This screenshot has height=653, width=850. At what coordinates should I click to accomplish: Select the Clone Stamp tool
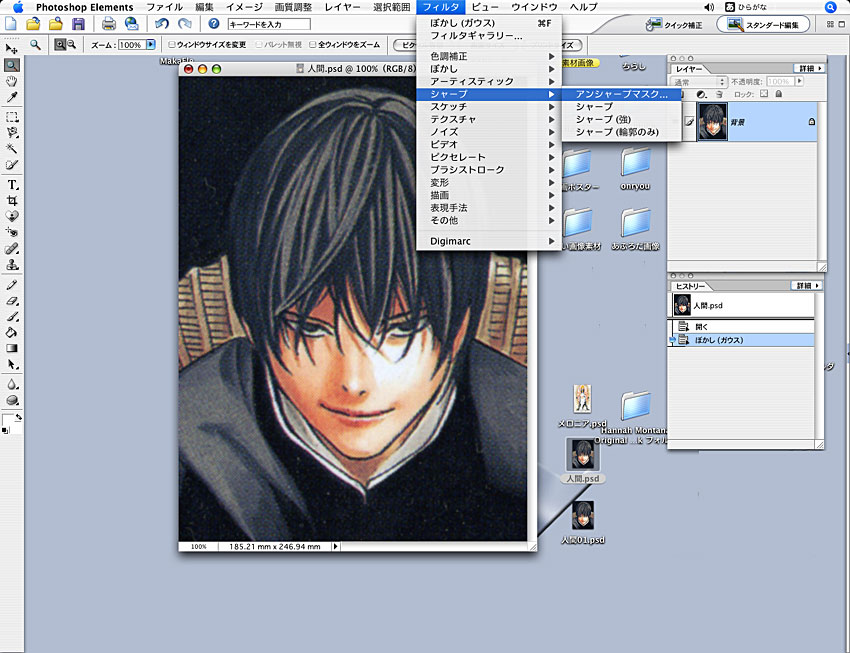coord(11,264)
